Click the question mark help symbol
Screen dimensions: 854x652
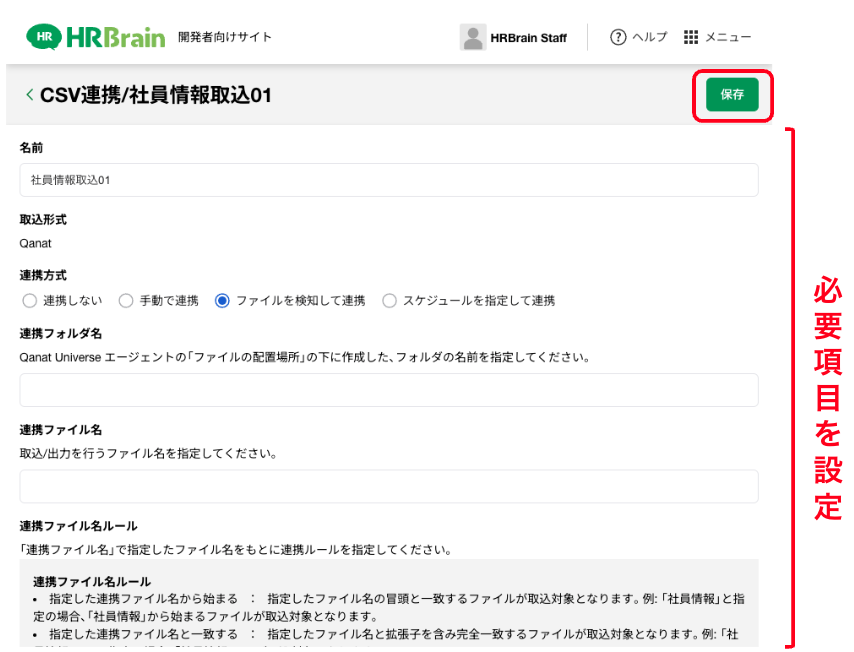pos(618,37)
